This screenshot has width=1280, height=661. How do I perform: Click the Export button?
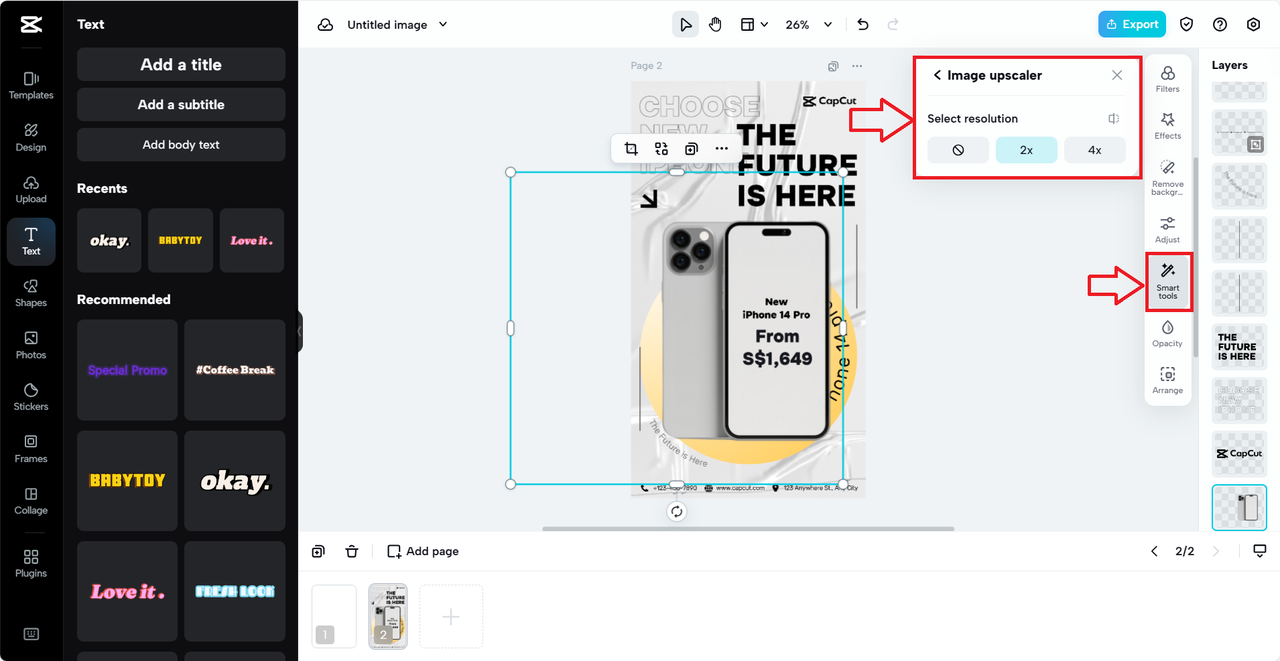1132,24
